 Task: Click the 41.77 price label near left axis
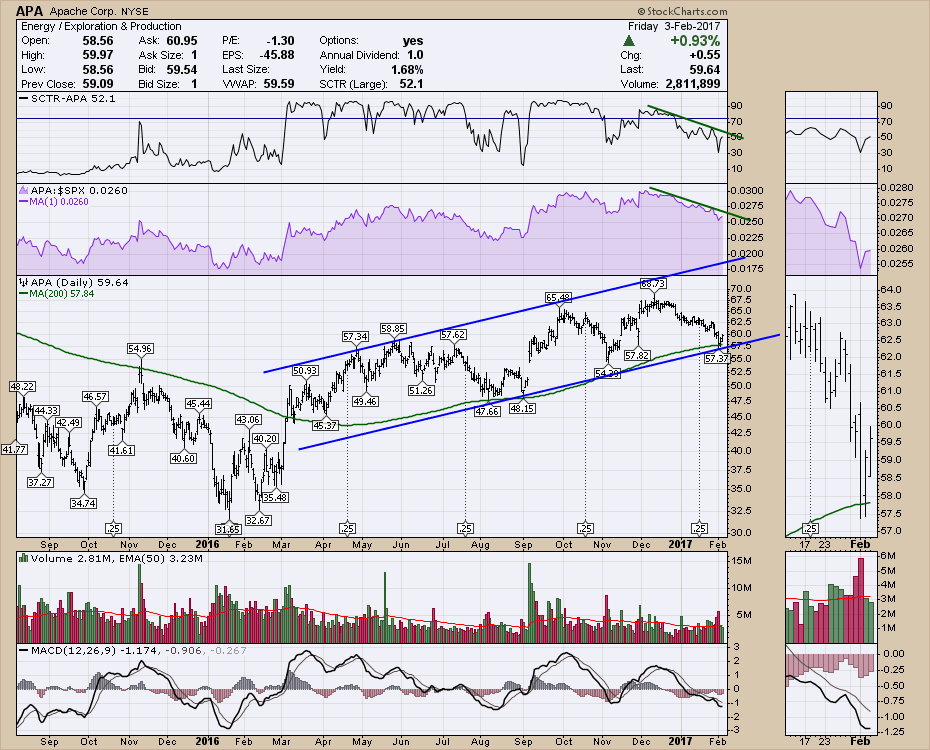pos(14,449)
